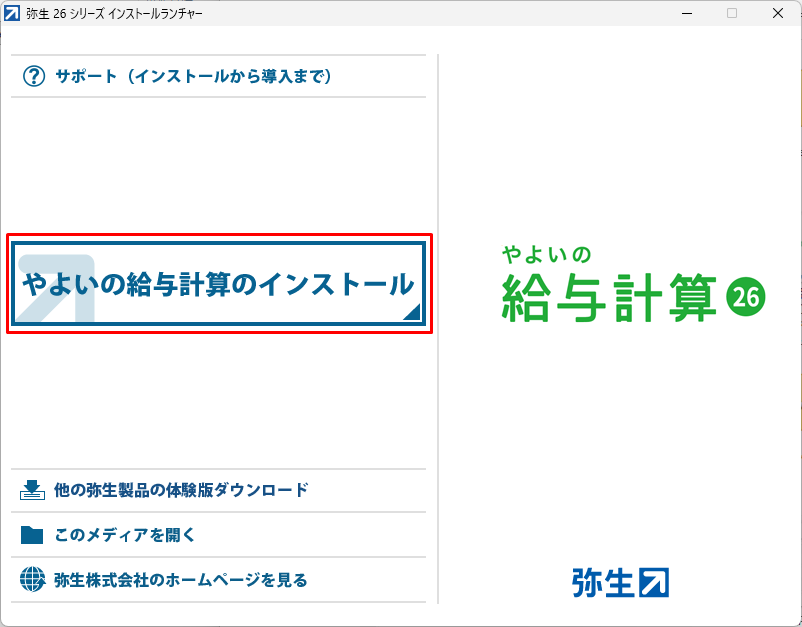Click the 弥生 company name text in the logo
This screenshot has width=802, height=627.
603,582
